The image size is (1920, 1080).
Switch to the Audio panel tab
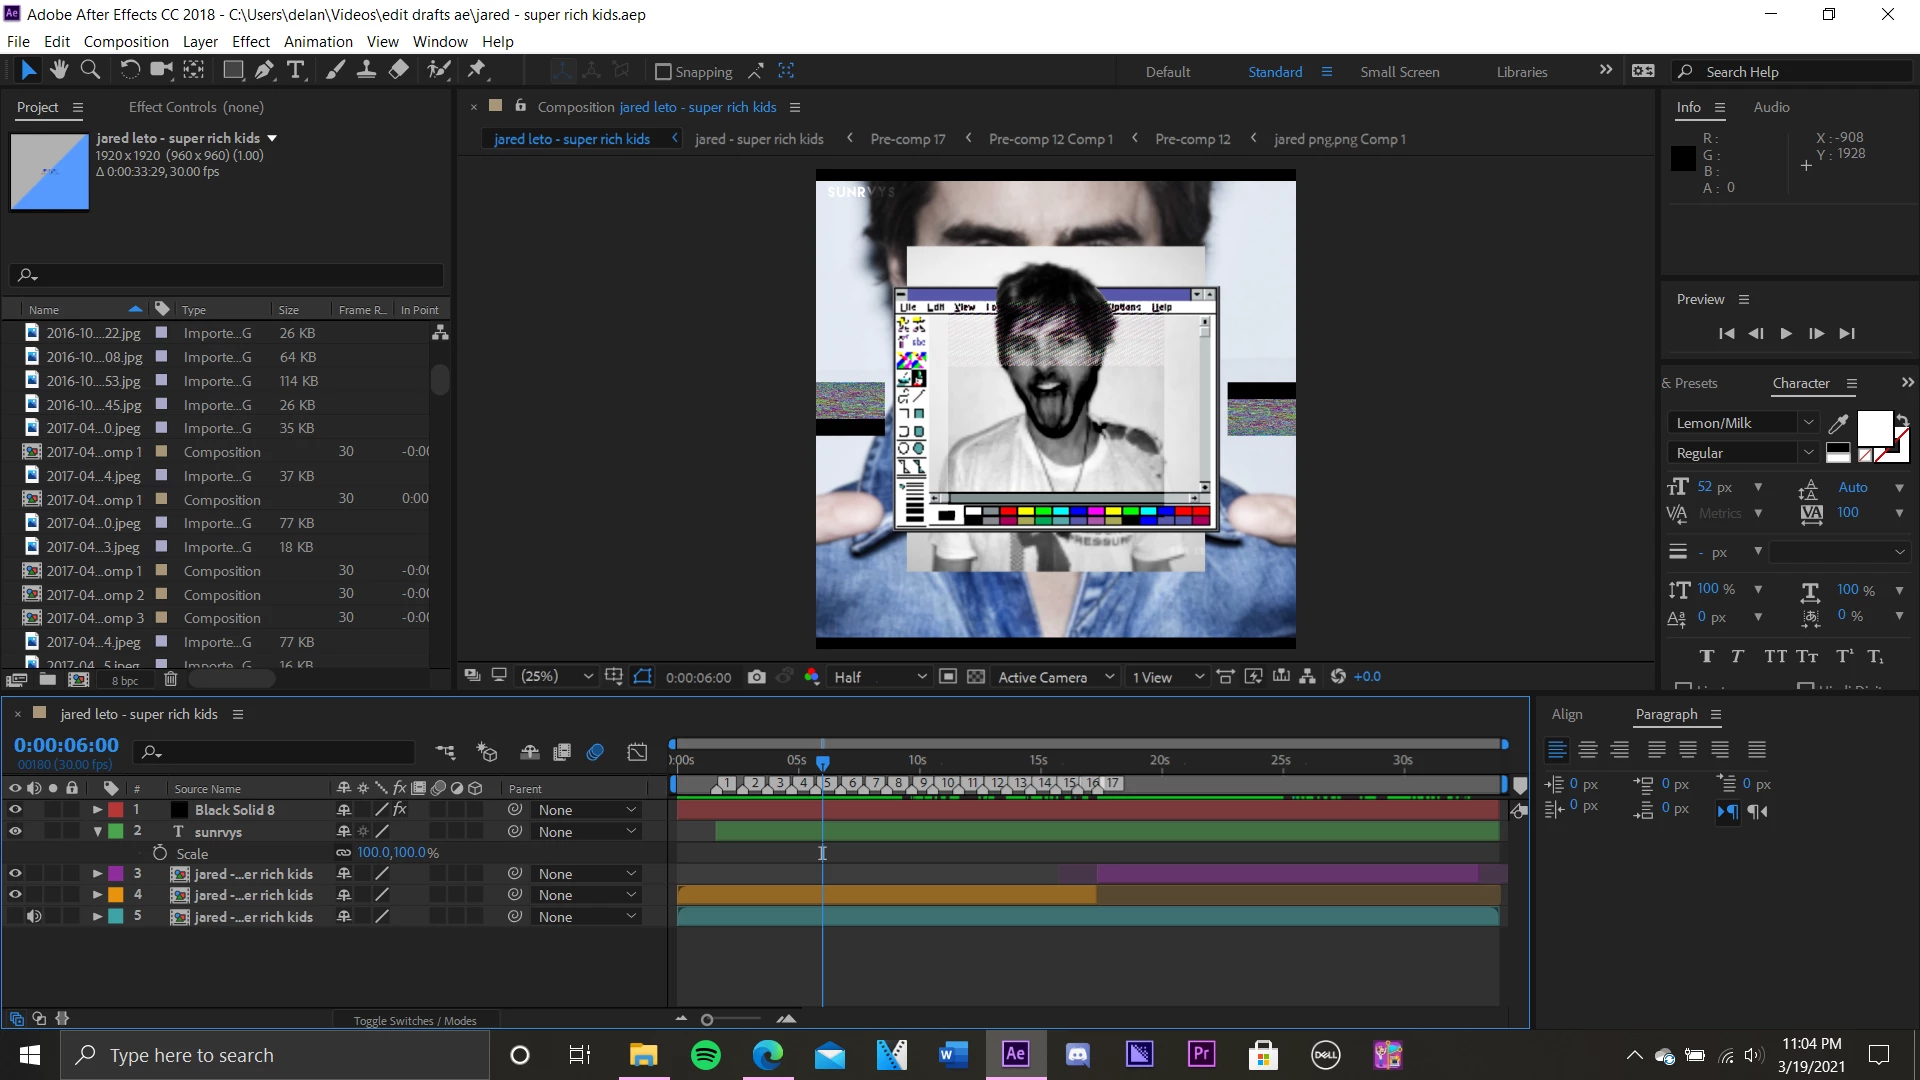coord(1771,107)
